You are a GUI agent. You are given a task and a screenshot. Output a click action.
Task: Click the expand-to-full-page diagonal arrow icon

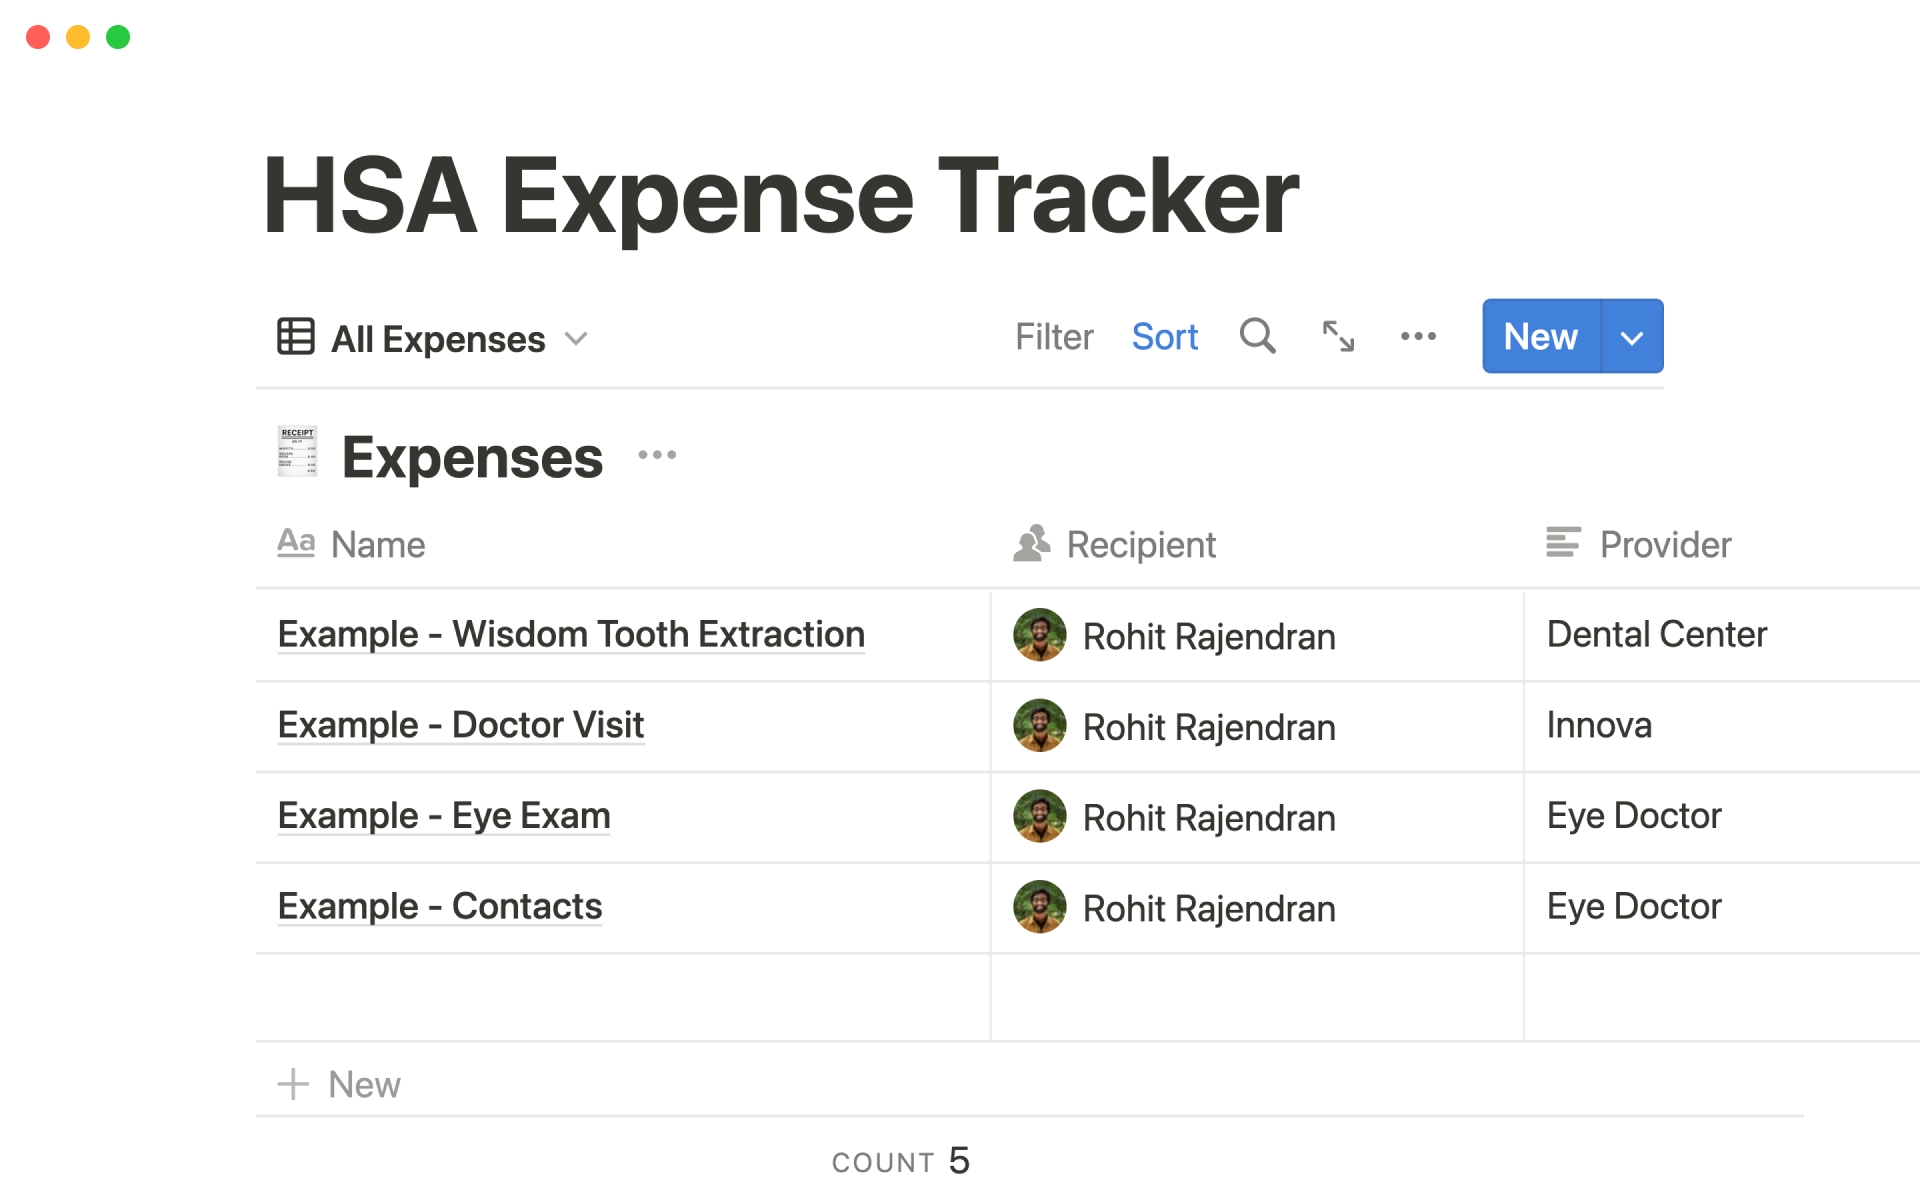[1338, 336]
